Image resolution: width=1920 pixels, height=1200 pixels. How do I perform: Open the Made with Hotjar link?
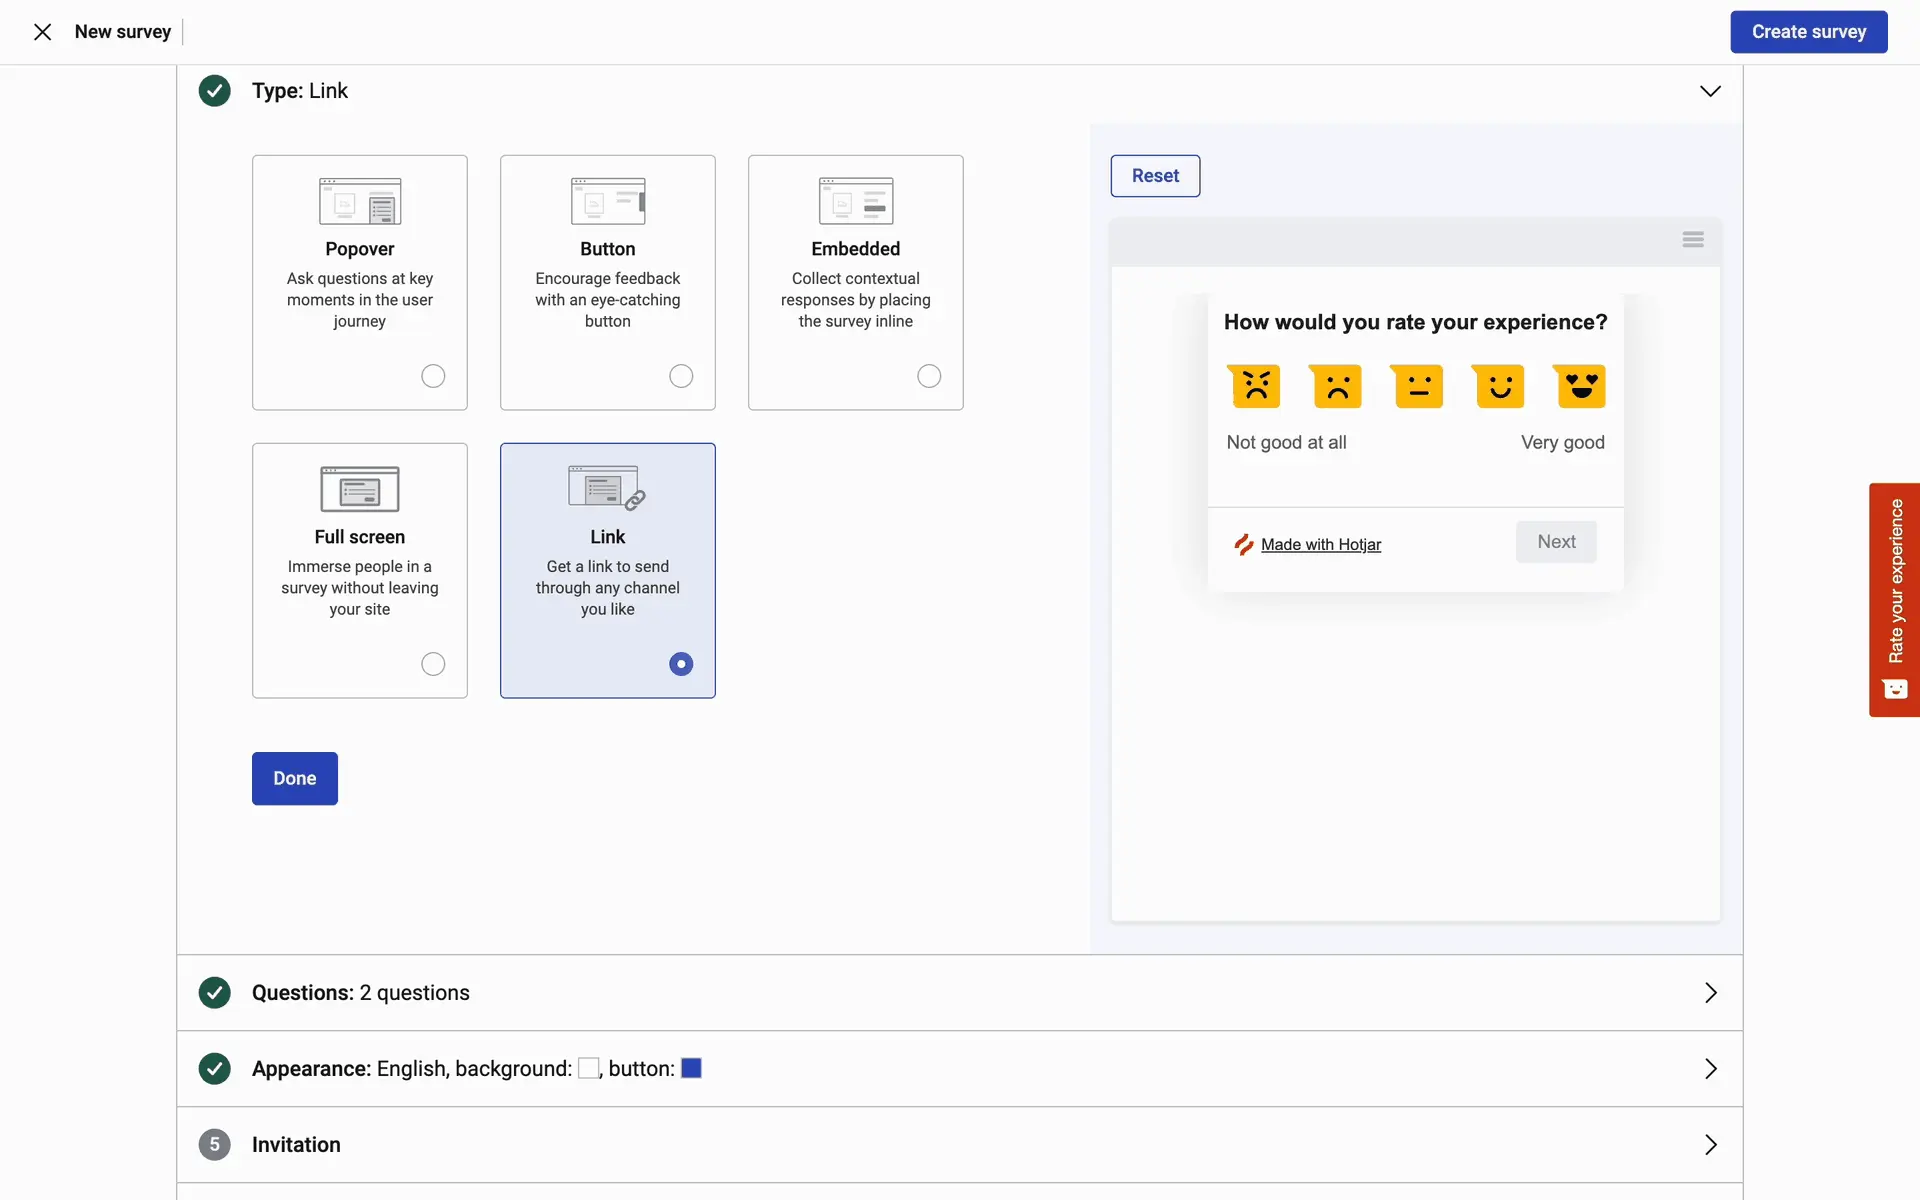tap(1320, 544)
